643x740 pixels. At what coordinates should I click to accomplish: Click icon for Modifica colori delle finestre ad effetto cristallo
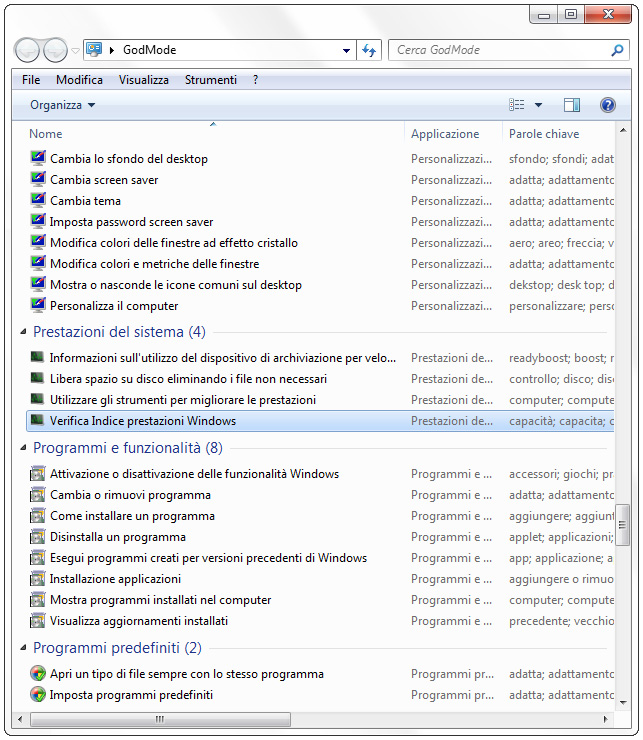click(38, 242)
